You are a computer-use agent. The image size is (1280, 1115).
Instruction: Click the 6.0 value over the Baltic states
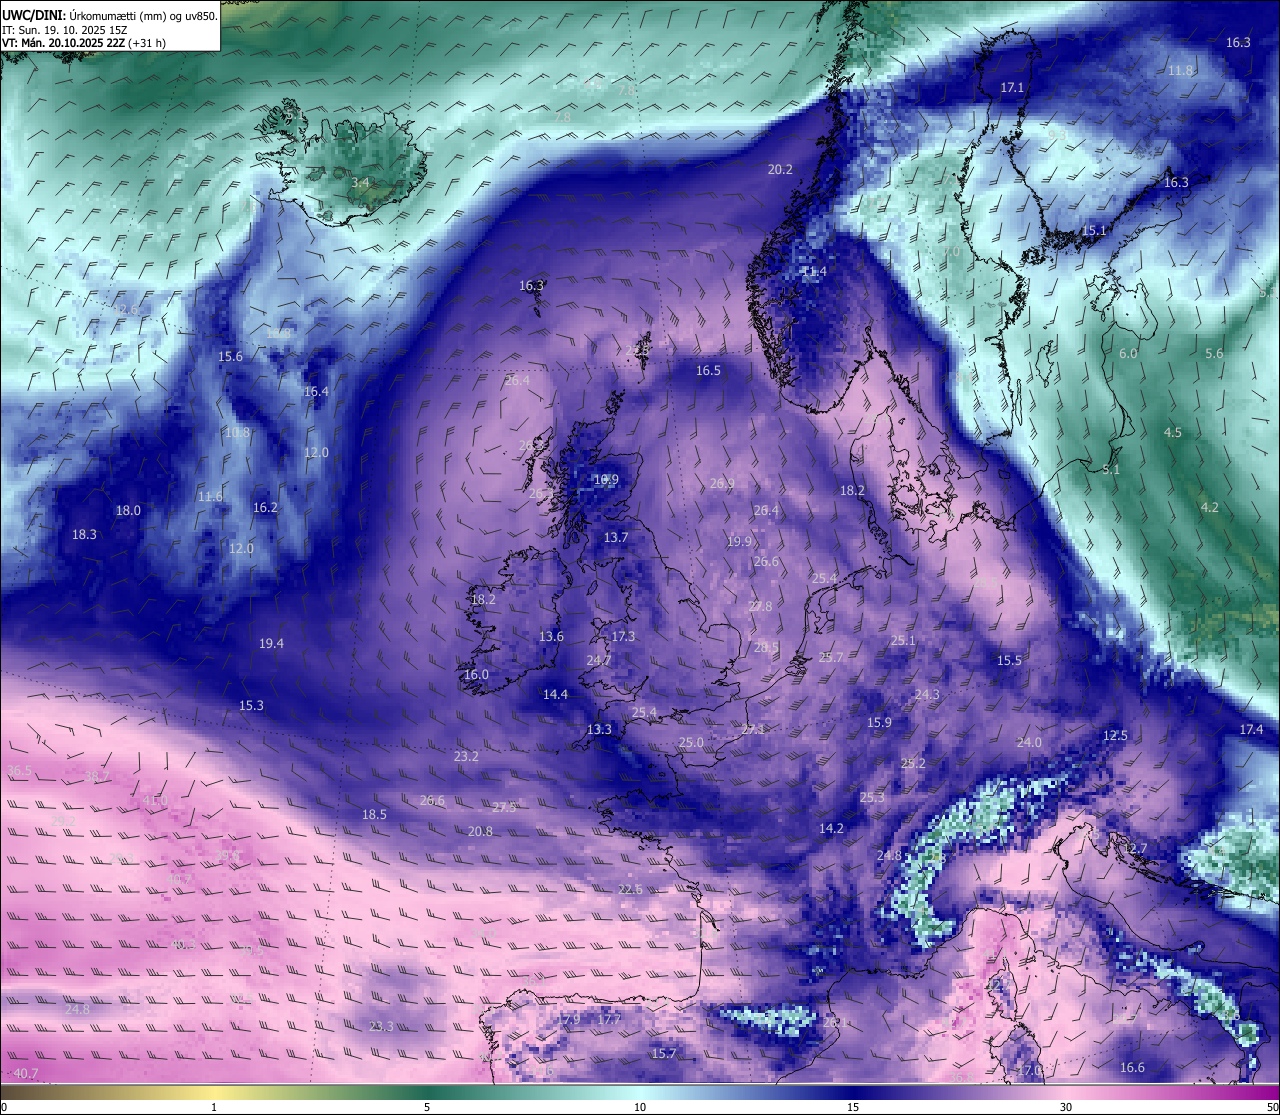(1128, 353)
